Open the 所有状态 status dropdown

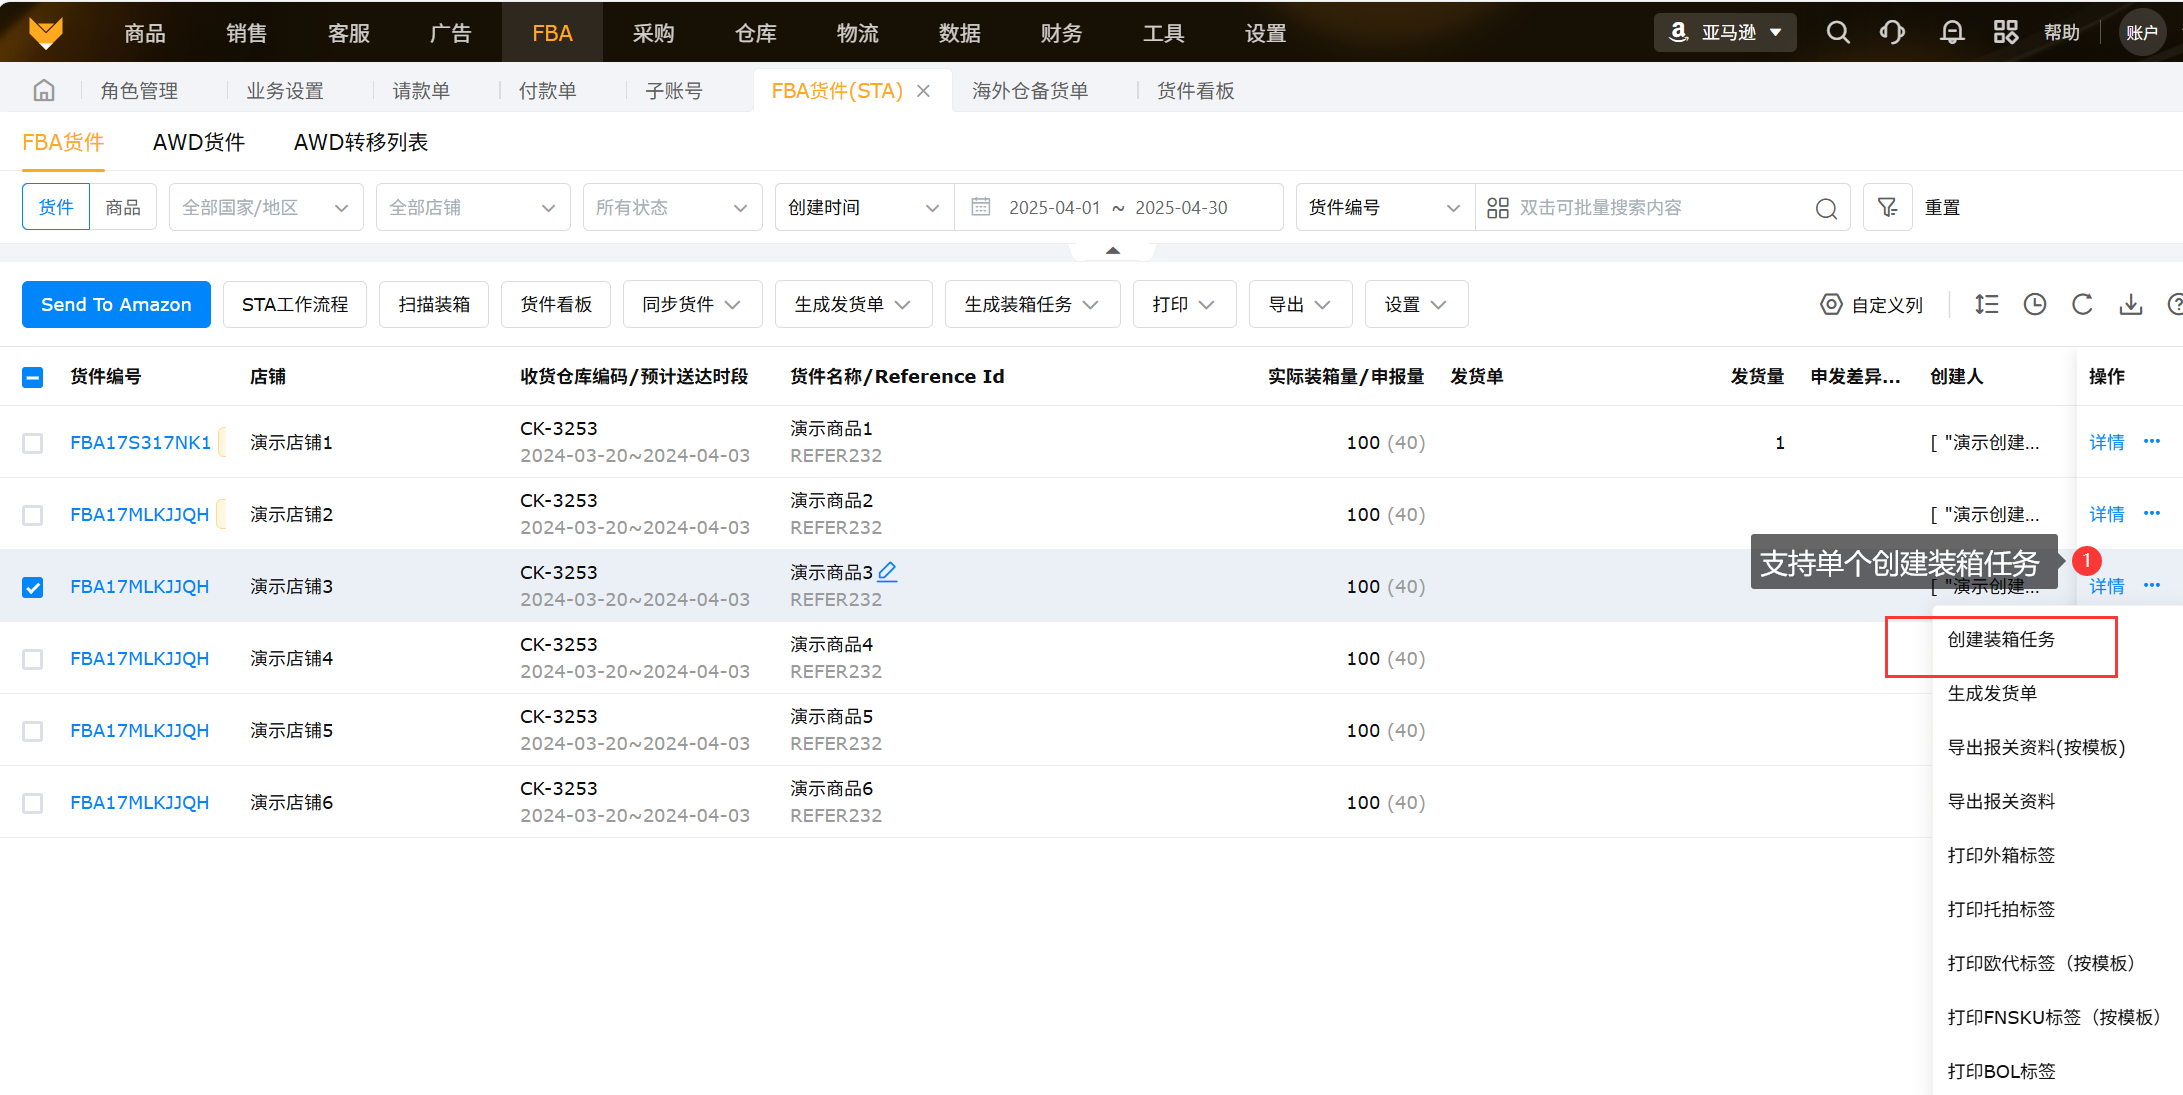[671, 207]
